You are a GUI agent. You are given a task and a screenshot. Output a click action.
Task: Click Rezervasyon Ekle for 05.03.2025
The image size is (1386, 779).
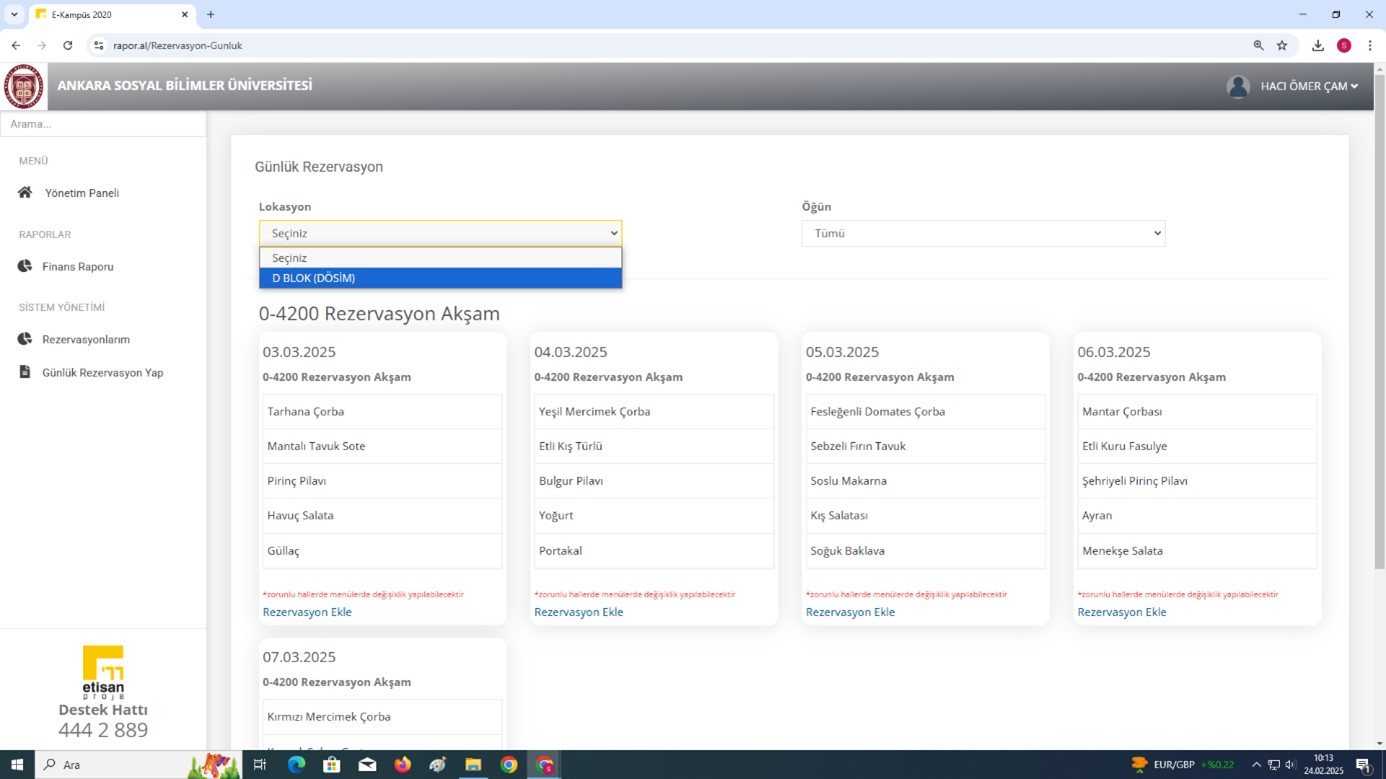(850, 612)
